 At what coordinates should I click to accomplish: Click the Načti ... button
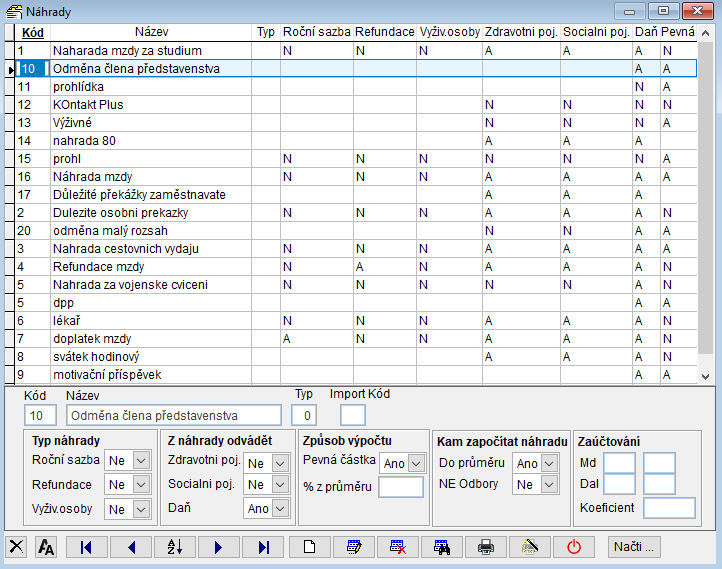[x=634, y=547]
